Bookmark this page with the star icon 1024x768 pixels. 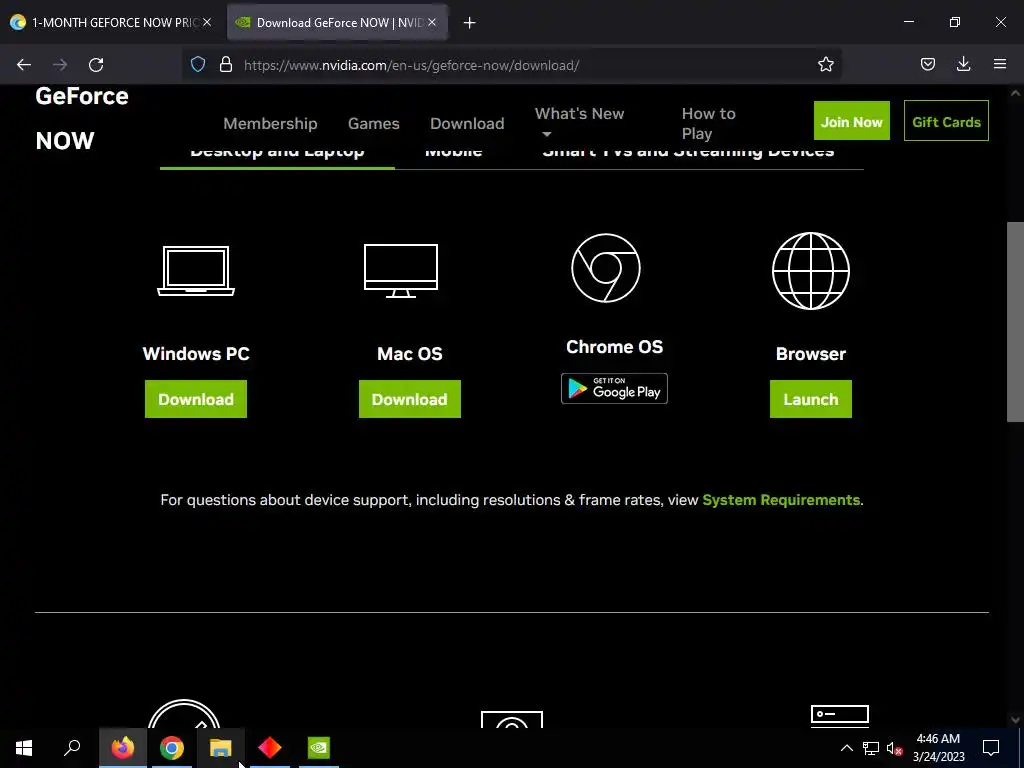825,64
